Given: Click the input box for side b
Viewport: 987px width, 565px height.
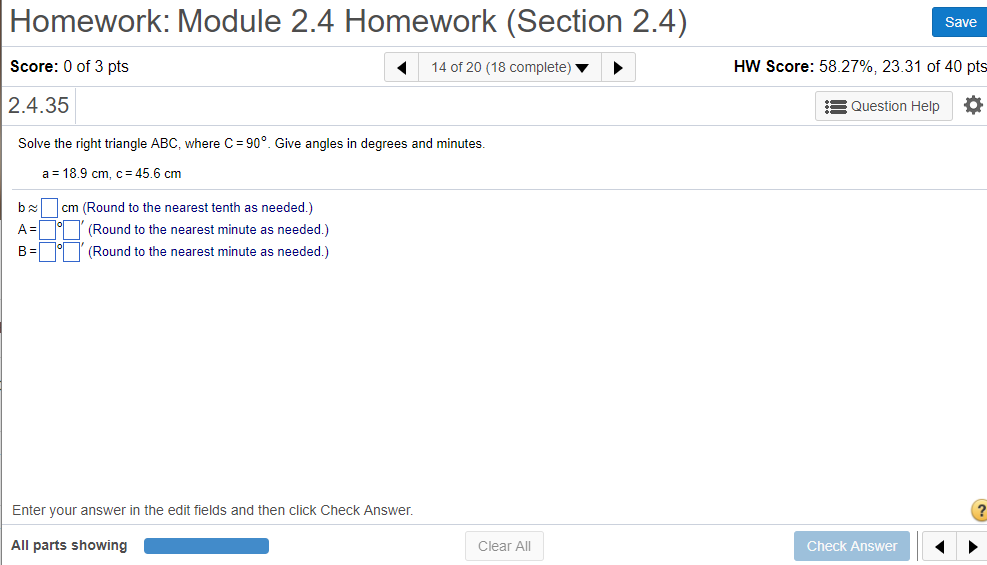Looking at the screenshot, I should pyautogui.click(x=50, y=208).
